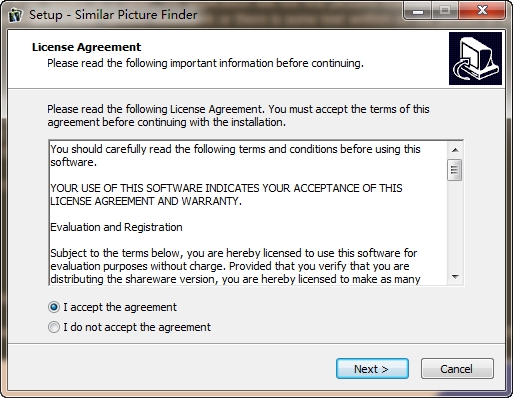Select "I accept the agreement" radio button

[x=54, y=307]
